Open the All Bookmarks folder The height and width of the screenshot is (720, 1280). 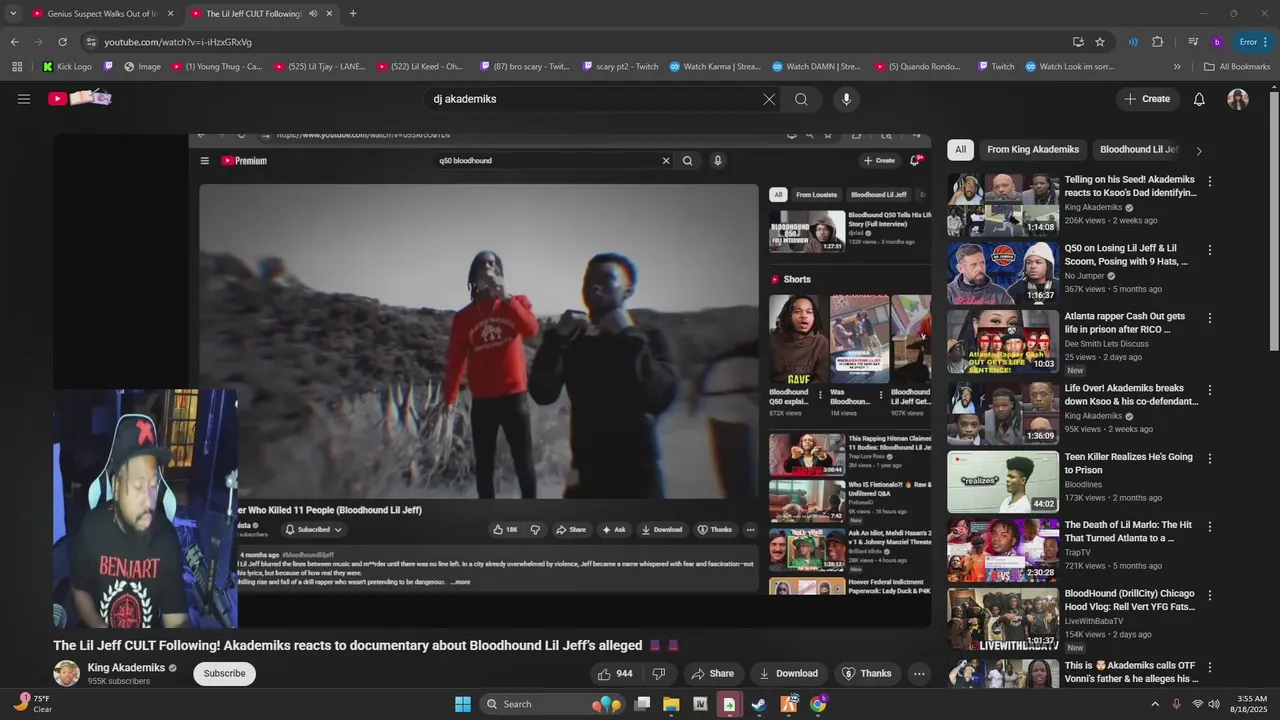tap(1237, 67)
